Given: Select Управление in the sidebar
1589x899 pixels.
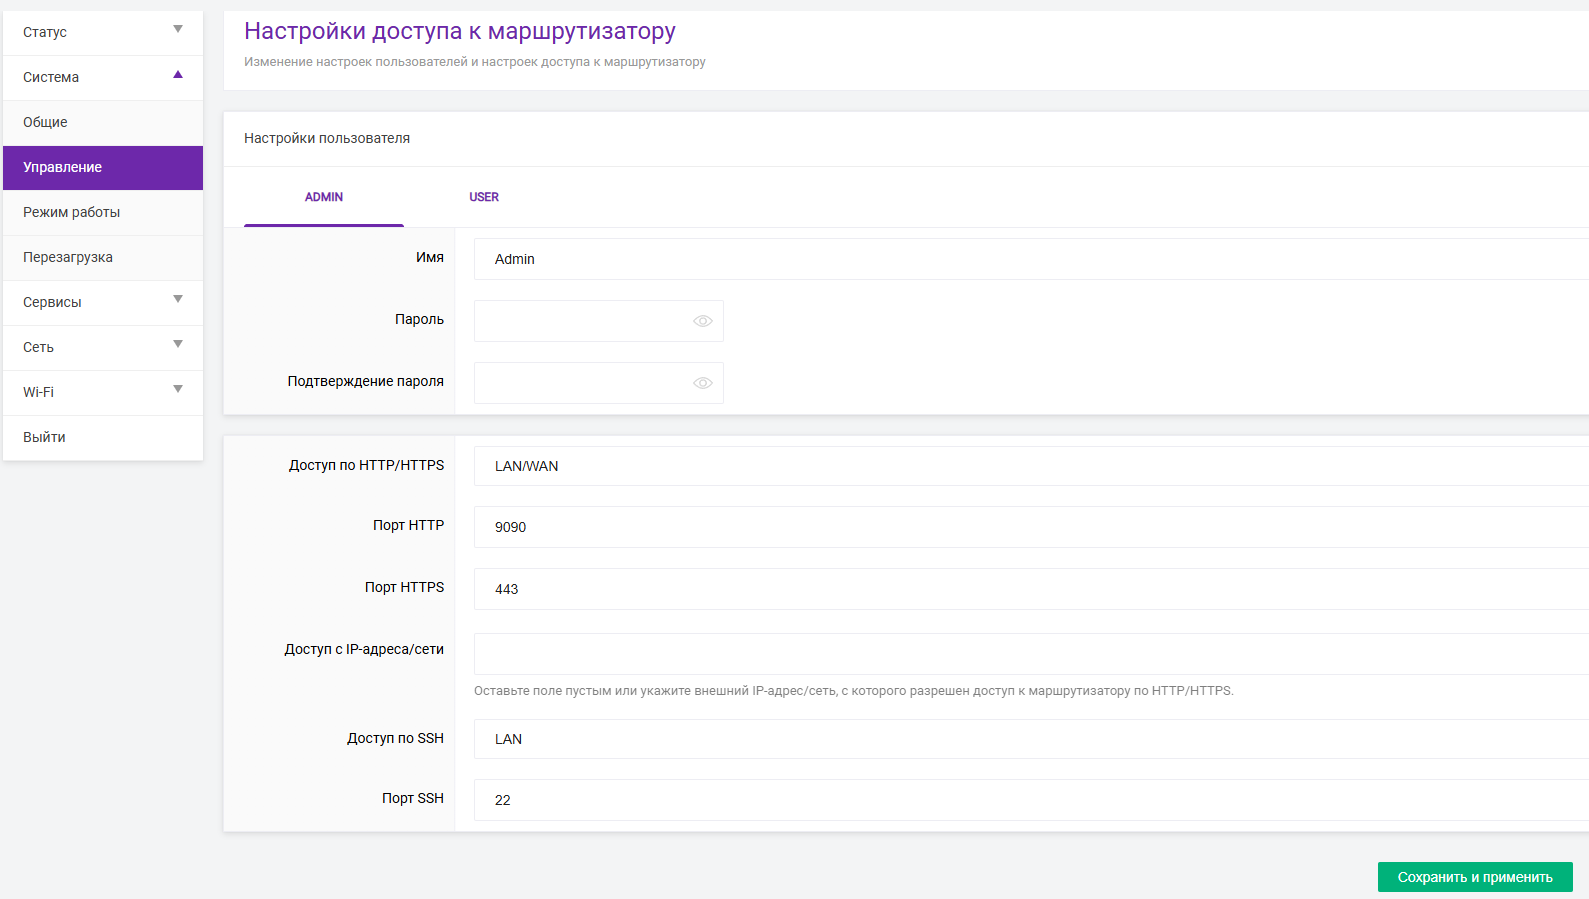Looking at the screenshot, I should point(63,167).
